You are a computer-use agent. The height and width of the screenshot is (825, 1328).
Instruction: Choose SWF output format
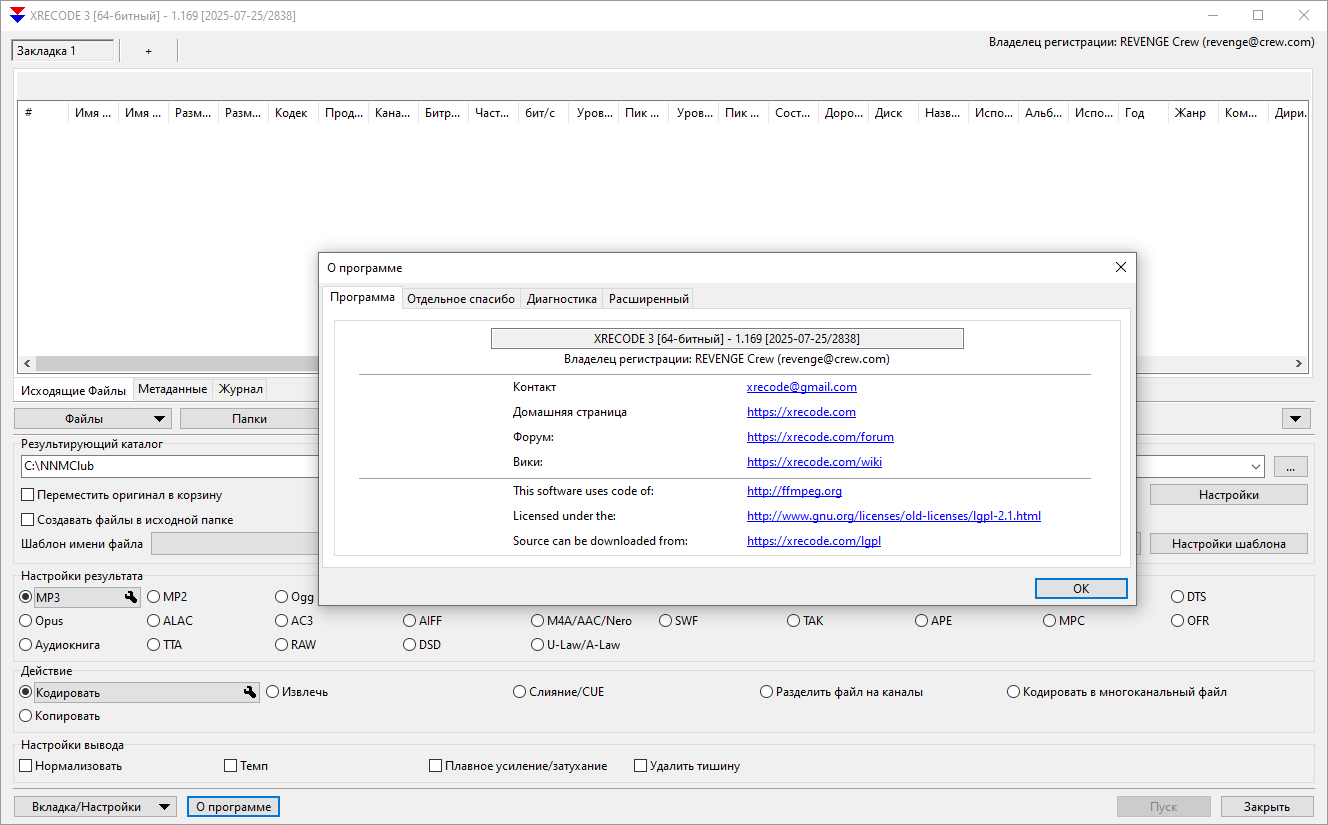point(666,621)
